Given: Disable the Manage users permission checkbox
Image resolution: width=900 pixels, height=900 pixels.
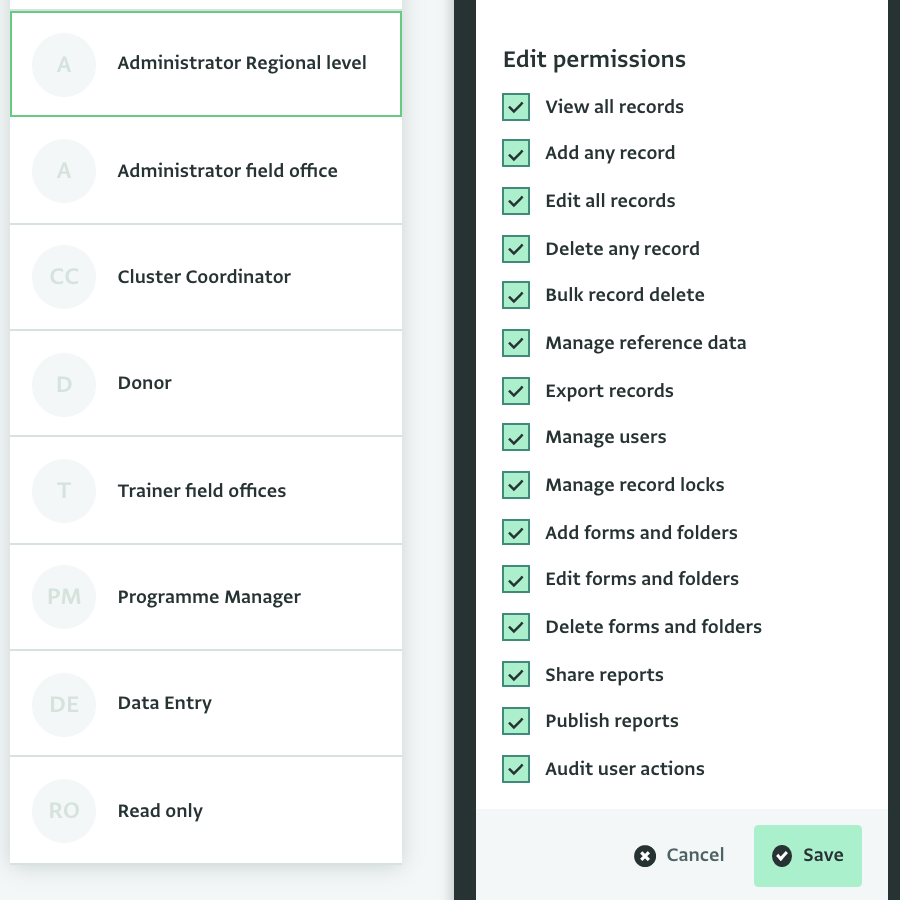Looking at the screenshot, I should 516,437.
